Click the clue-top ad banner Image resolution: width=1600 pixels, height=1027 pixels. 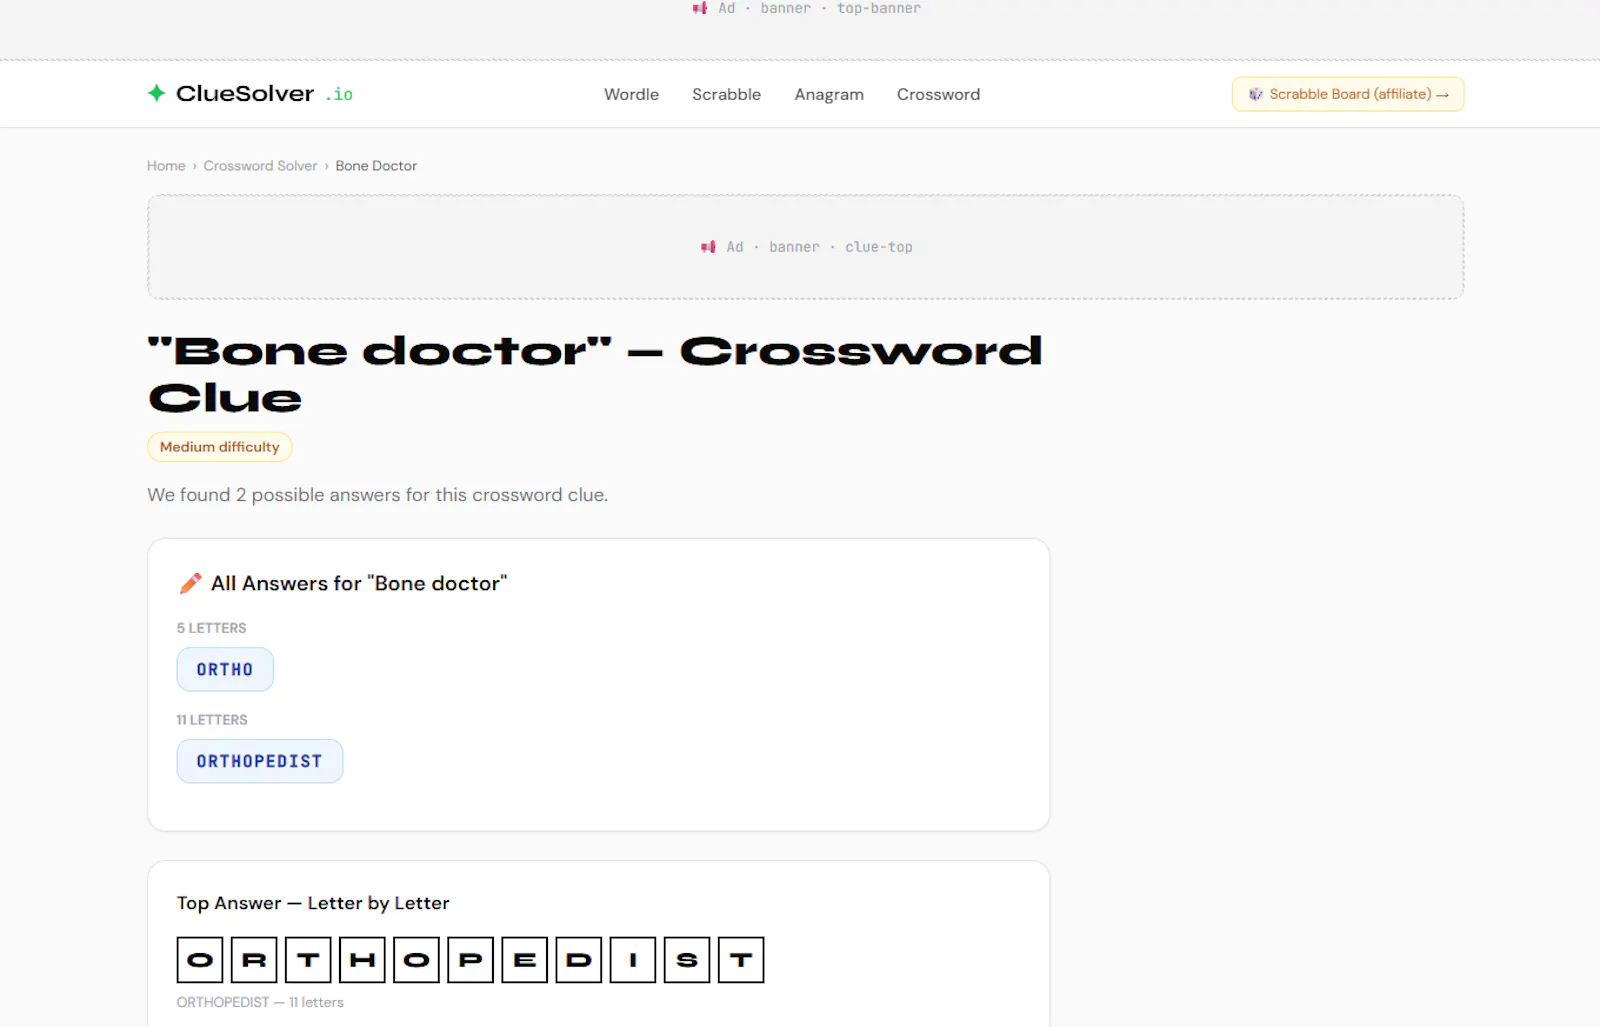pyautogui.click(x=806, y=247)
